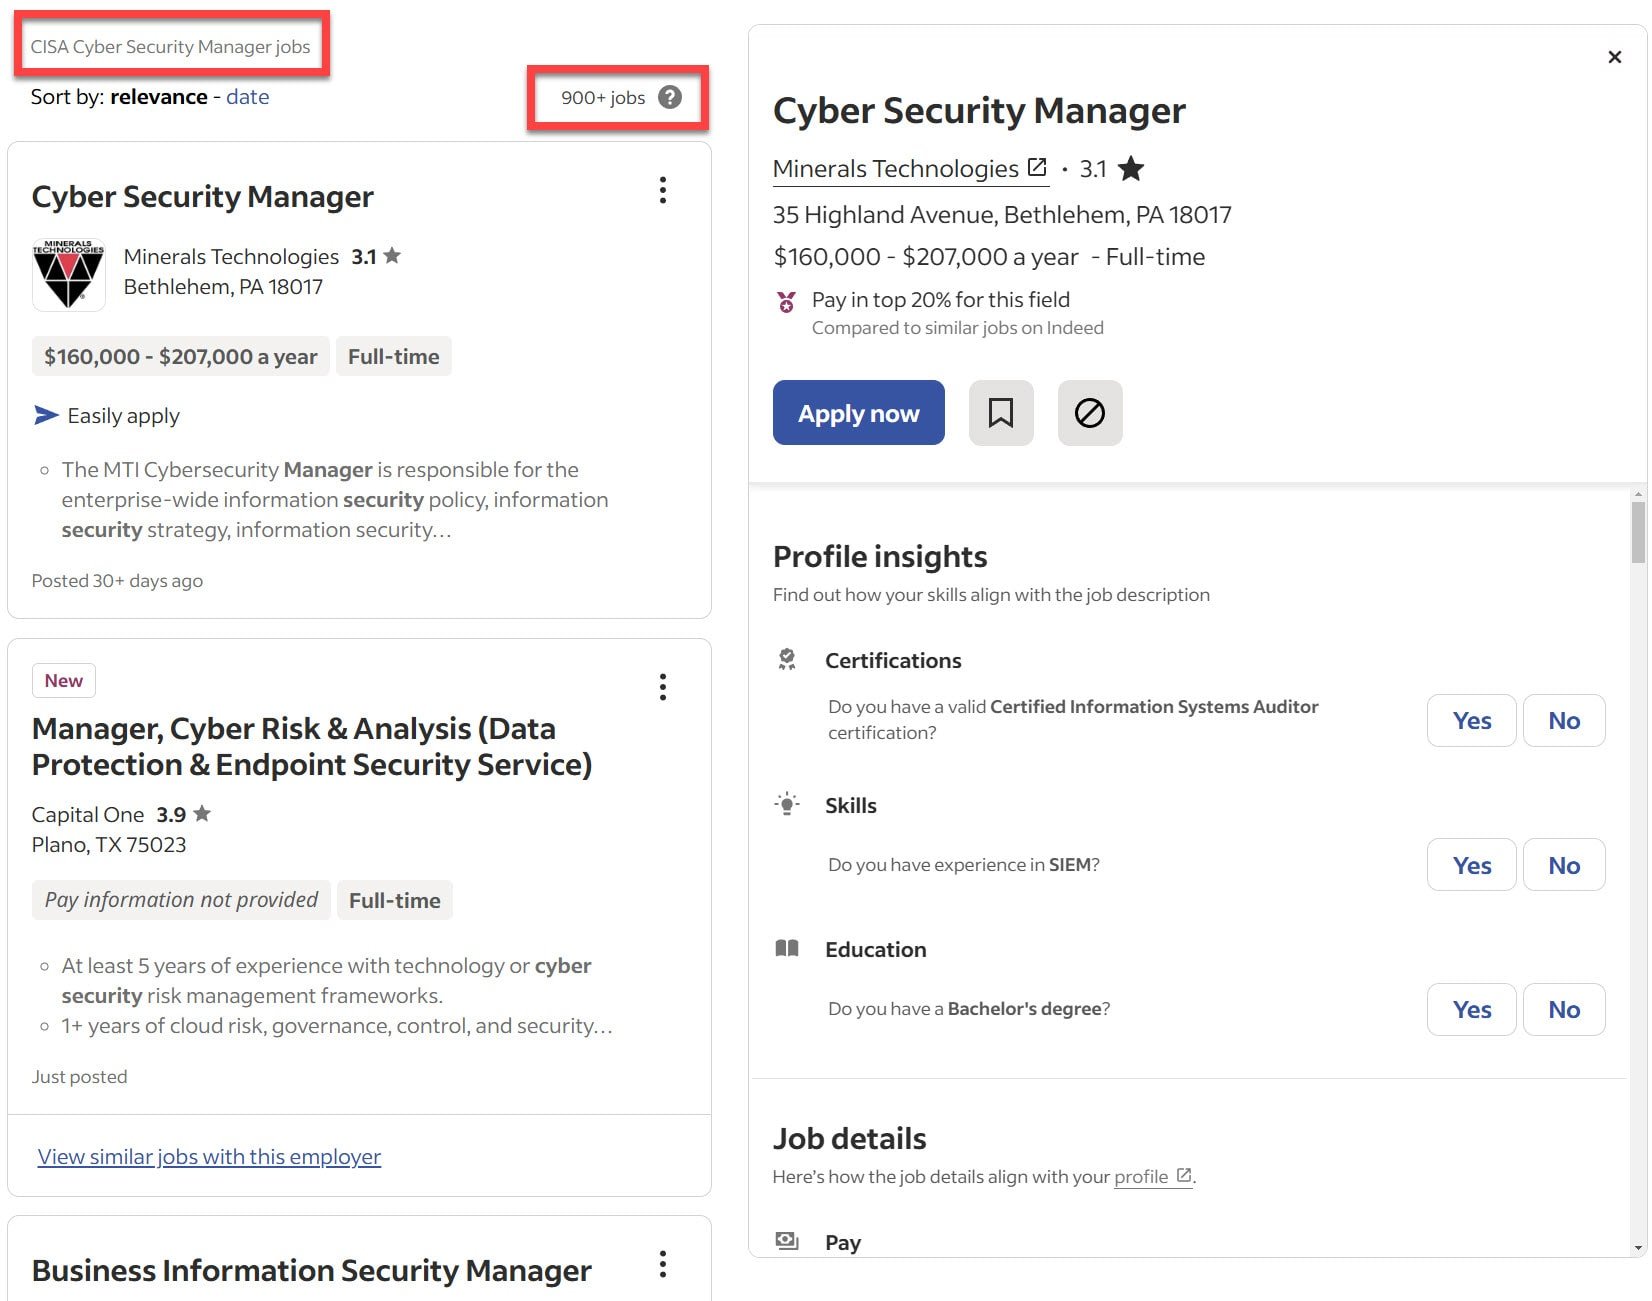Viewport: 1652px width, 1301px height.
Task: Open options menu for Cyber Security Manager card
Action: (x=662, y=190)
